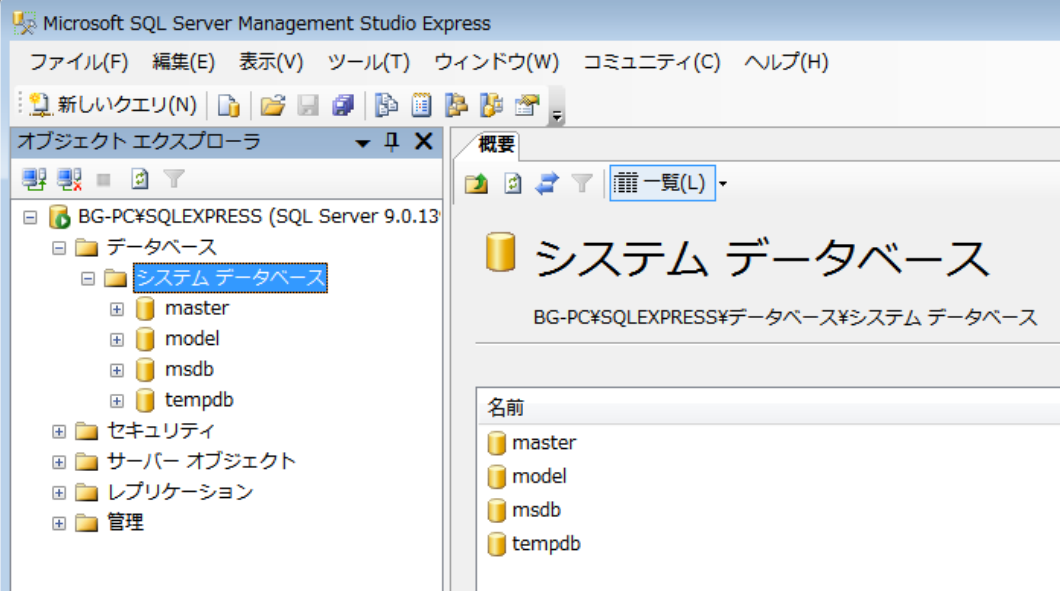The height and width of the screenshot is (591, 1060).
Task: Click the Up folder icon in Summary toolbar
Action: (476, 183)
